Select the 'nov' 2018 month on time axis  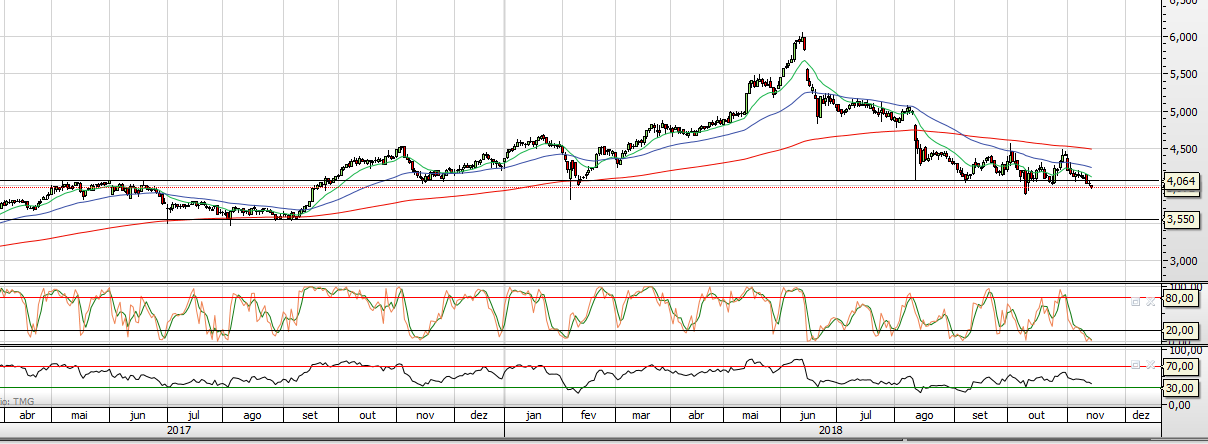click(1095, 415)
